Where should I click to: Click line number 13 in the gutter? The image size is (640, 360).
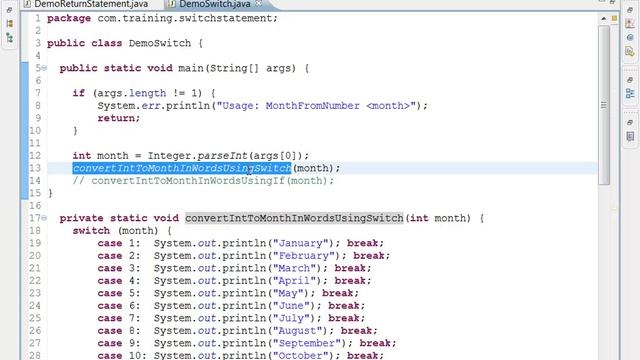click(x=35, y=168)
